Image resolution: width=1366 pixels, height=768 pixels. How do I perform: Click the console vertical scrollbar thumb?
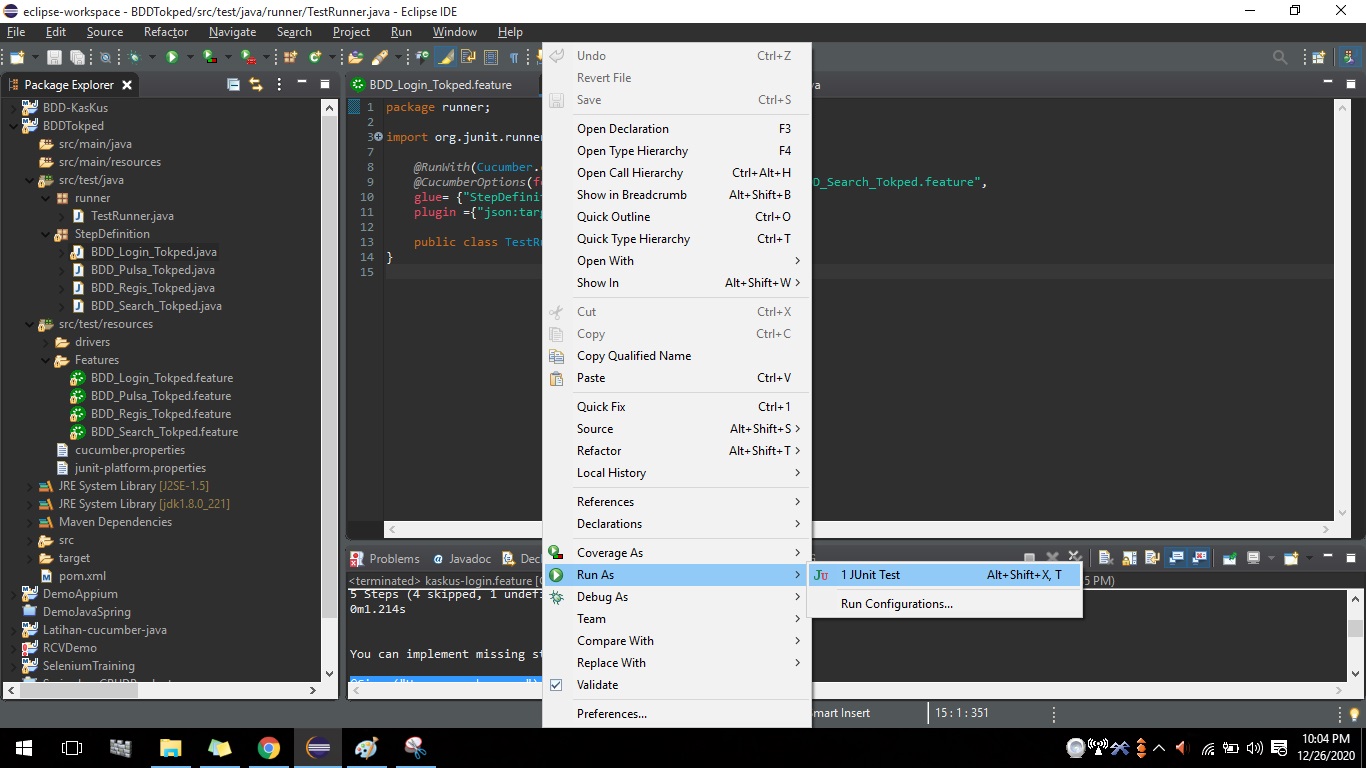tap(1355, 628)
